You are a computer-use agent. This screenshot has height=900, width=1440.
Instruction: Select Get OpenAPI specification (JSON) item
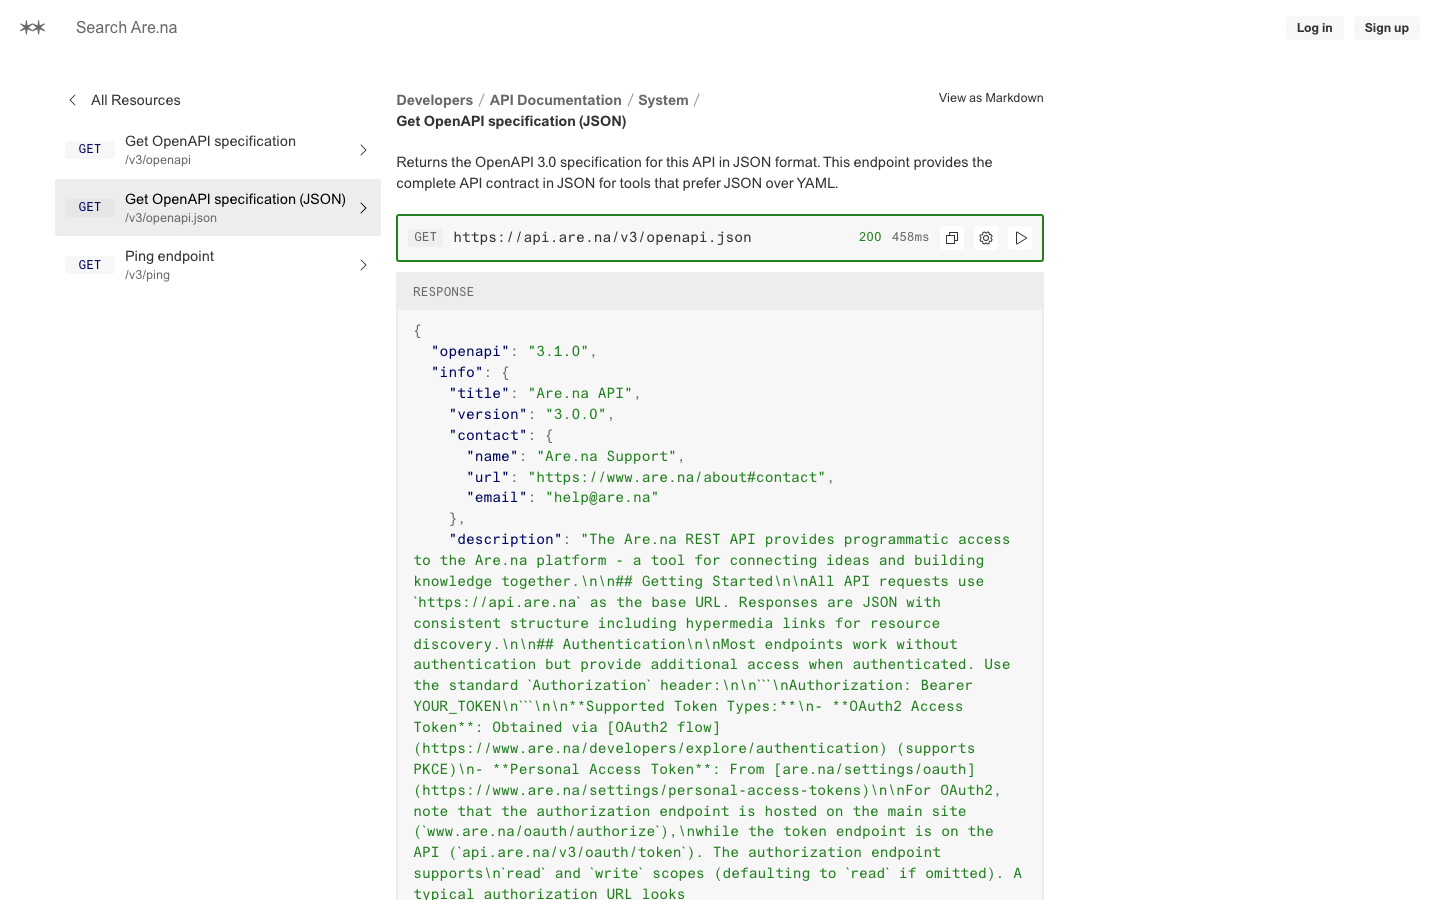(x=218, y=208)
